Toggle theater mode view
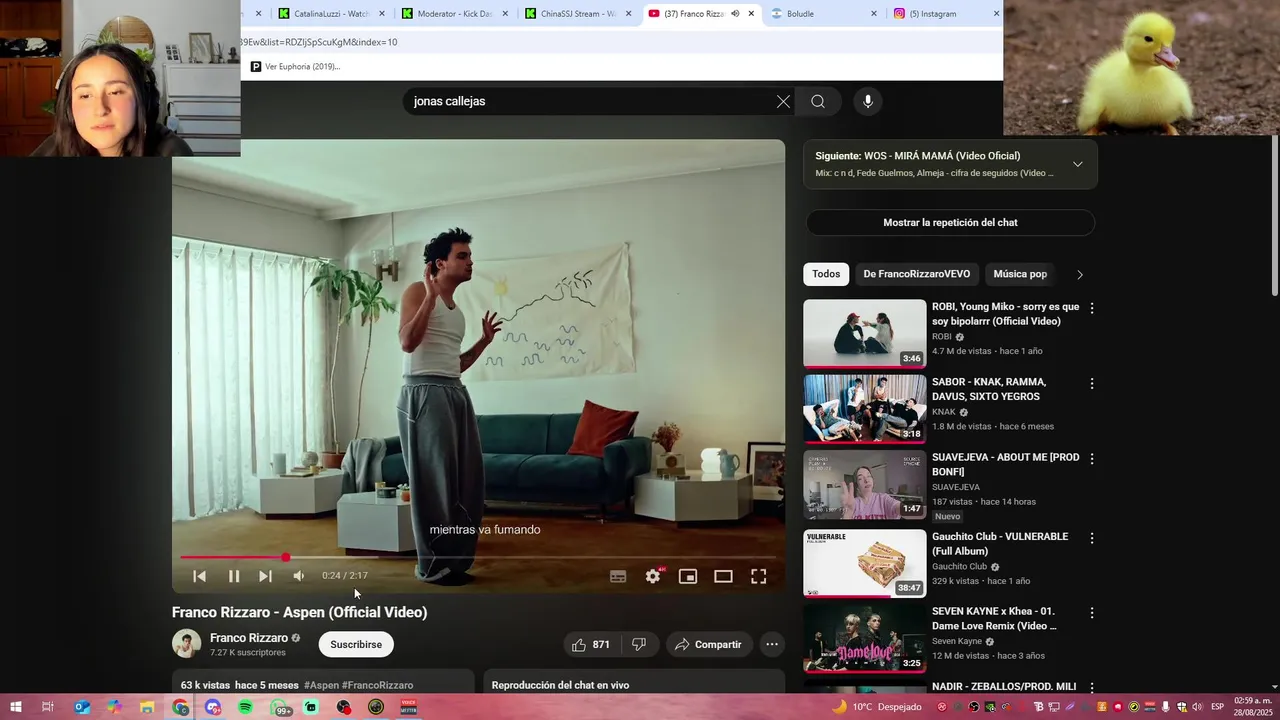This screenshot has height=720, width=1280. click(723, 576)
